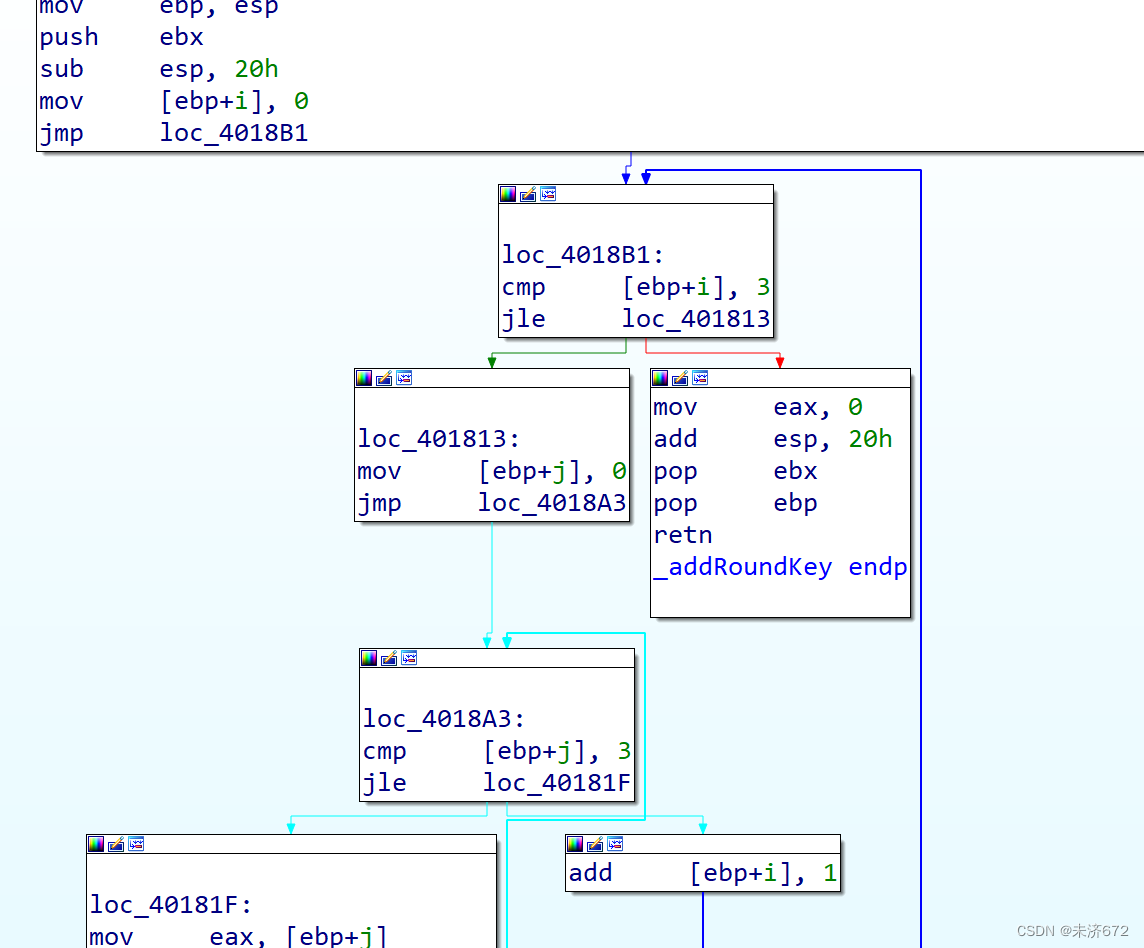
Task: Click the 'cmp [ebp+i], 3' instruction
Action: (x=636, y=288)
